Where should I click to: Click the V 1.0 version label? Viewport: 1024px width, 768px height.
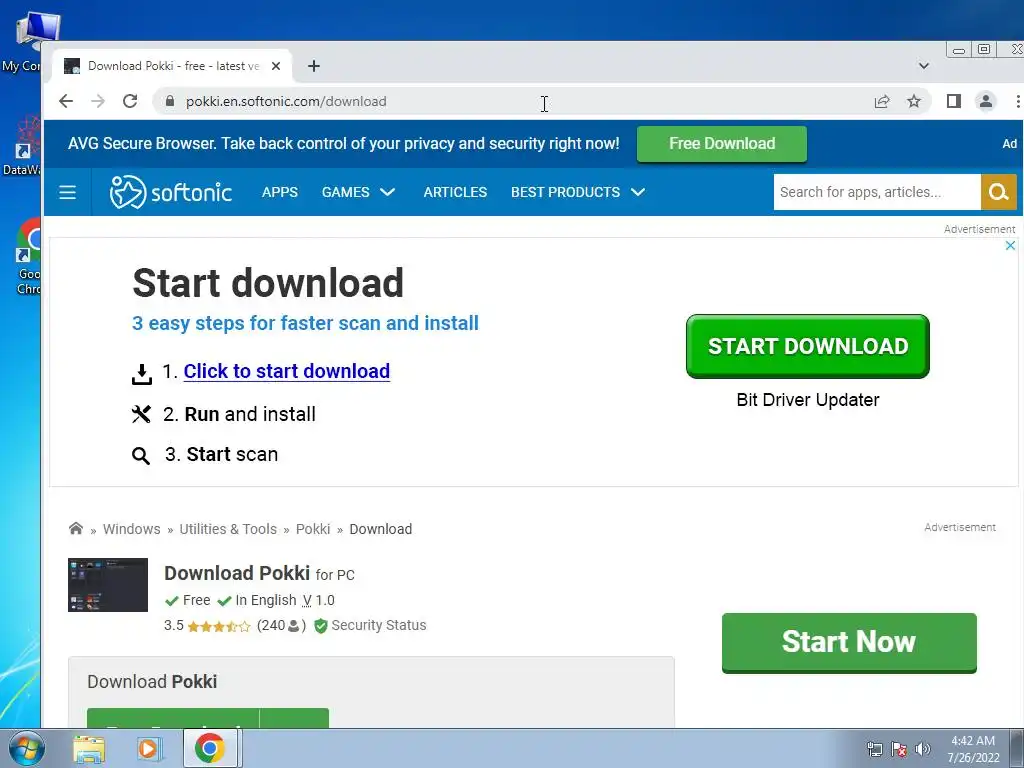point(318,600)
